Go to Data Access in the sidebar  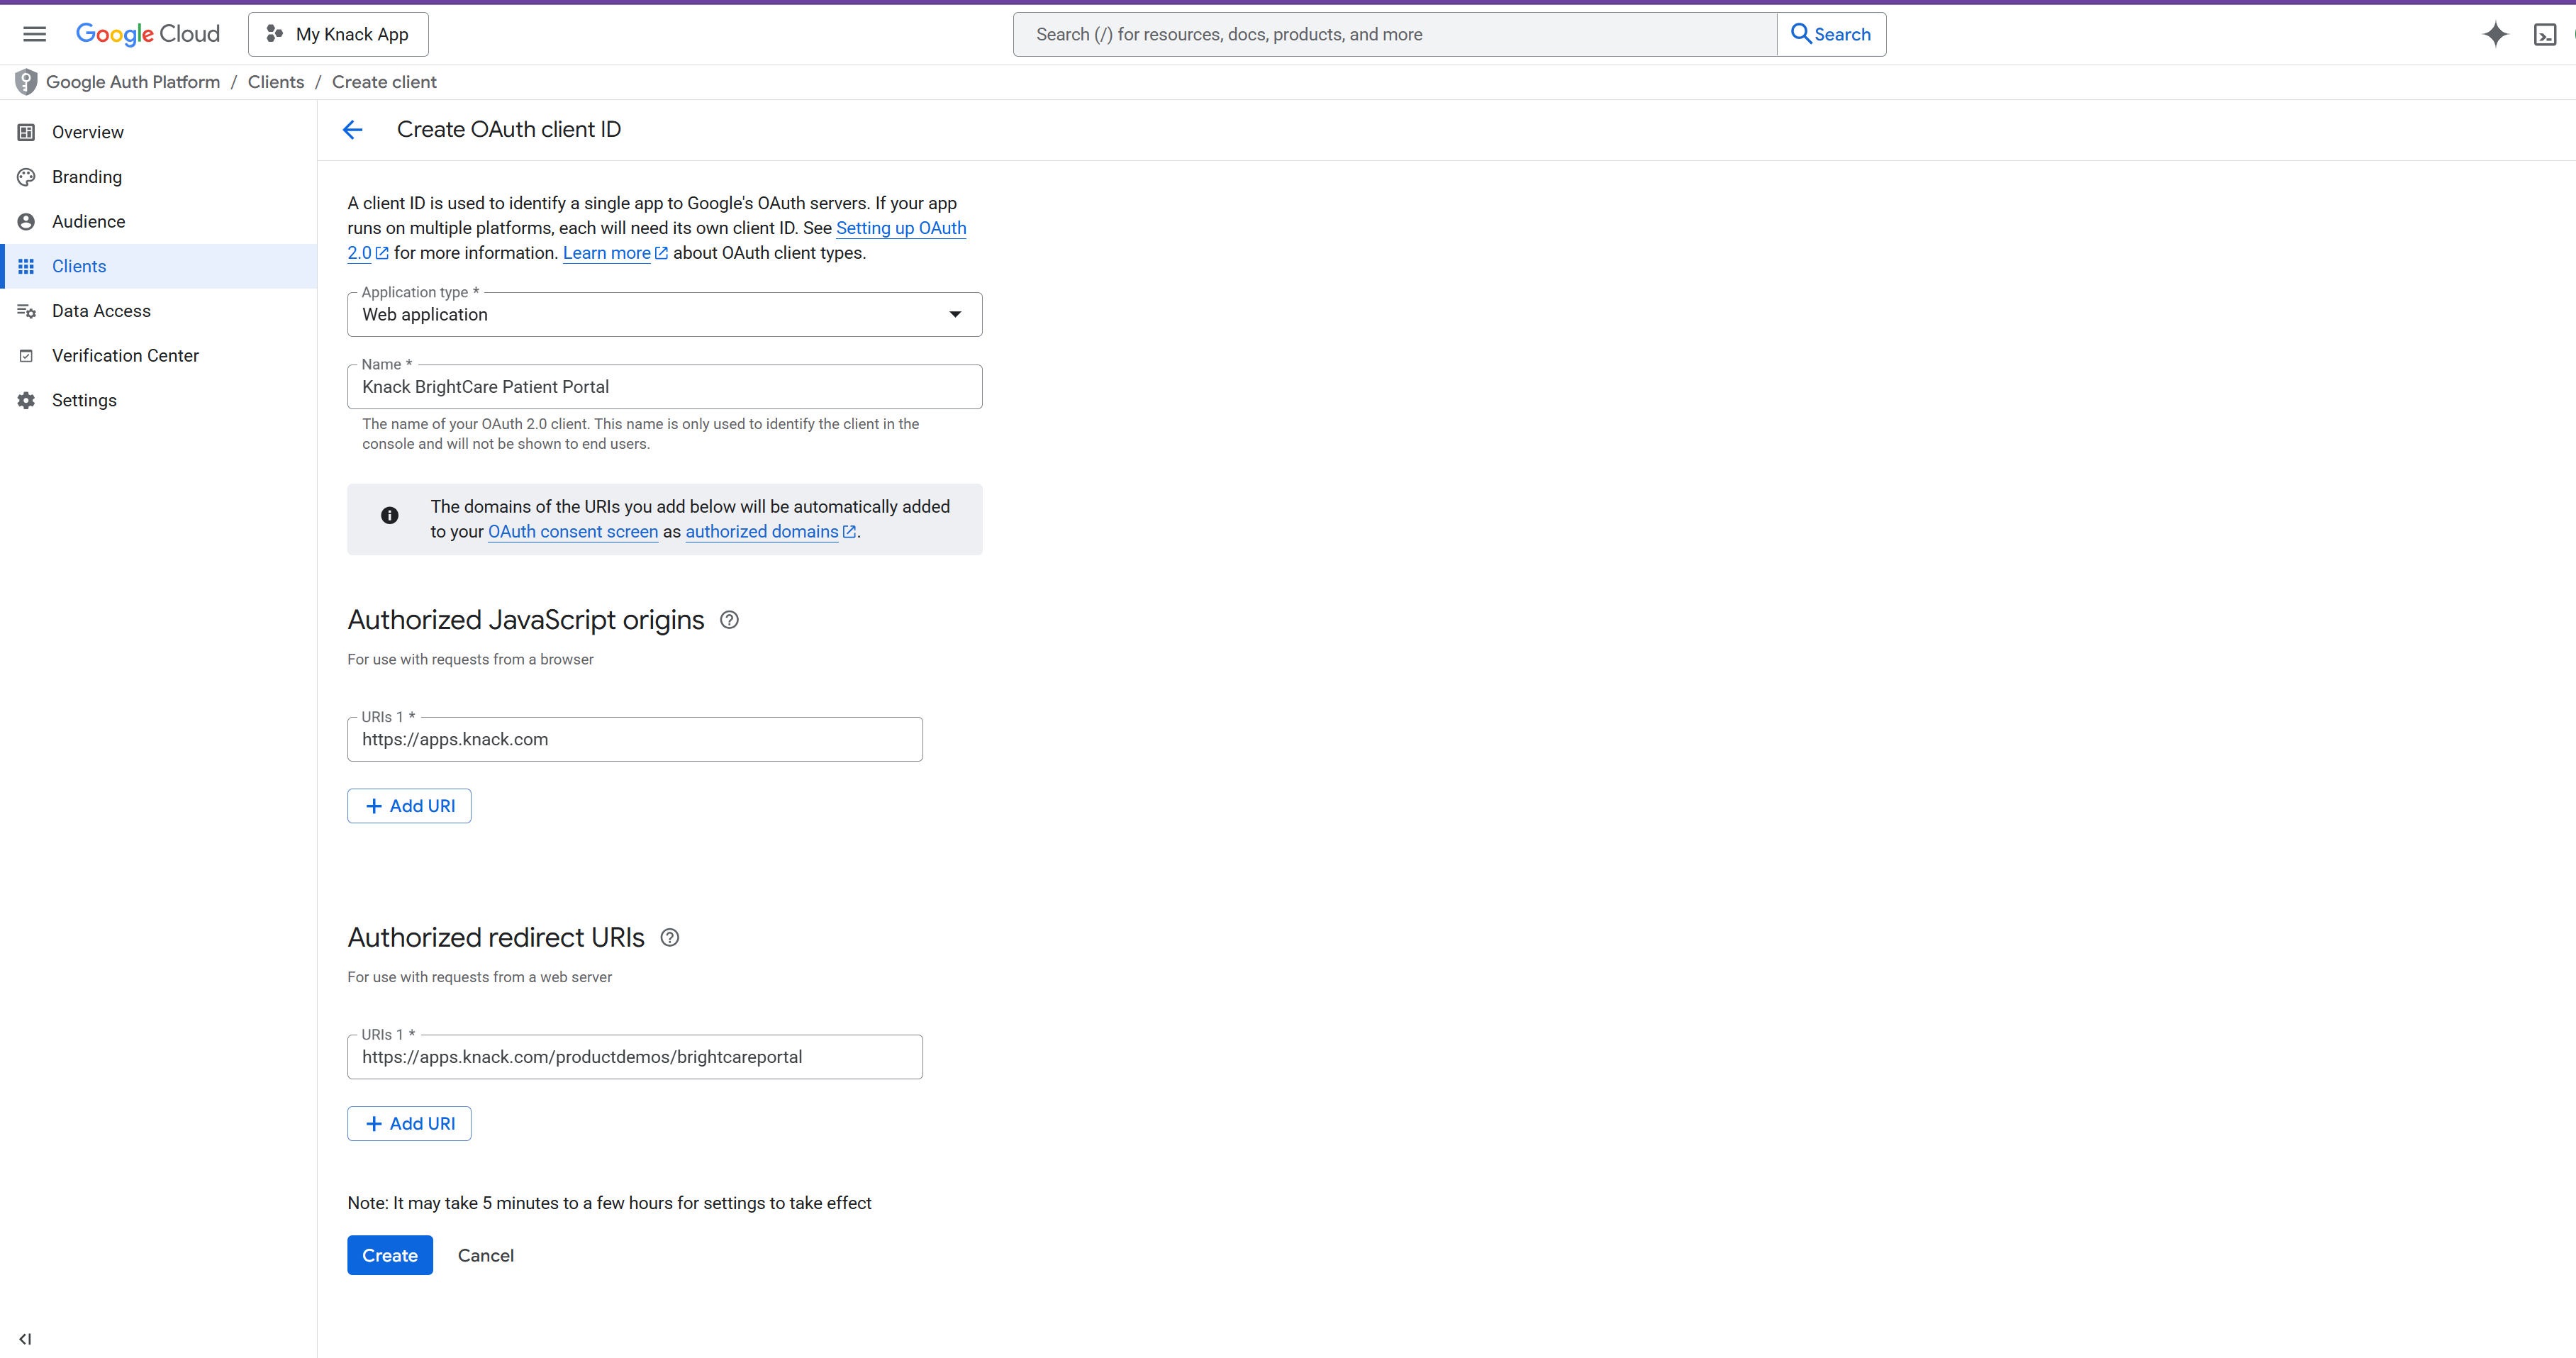pyautogui.click(x=101, y=311)
